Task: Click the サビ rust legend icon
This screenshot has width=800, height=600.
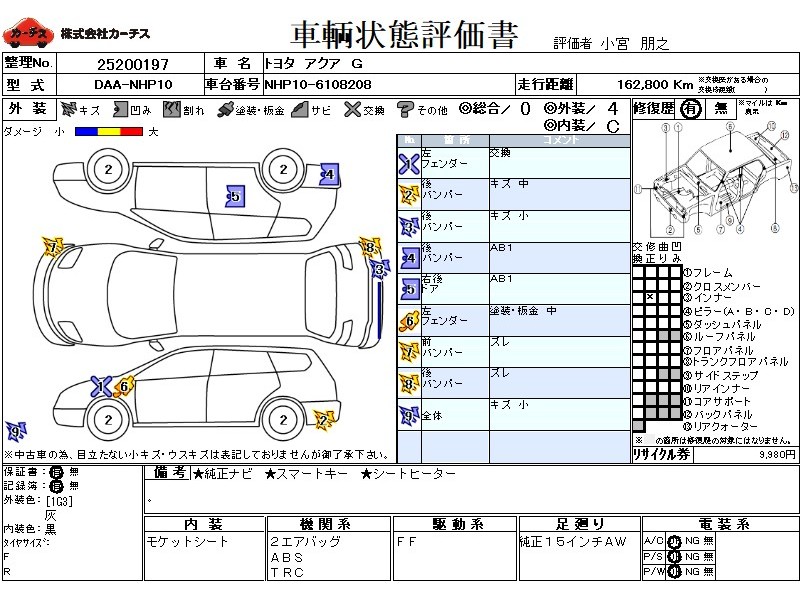Action: pos(298,110)
